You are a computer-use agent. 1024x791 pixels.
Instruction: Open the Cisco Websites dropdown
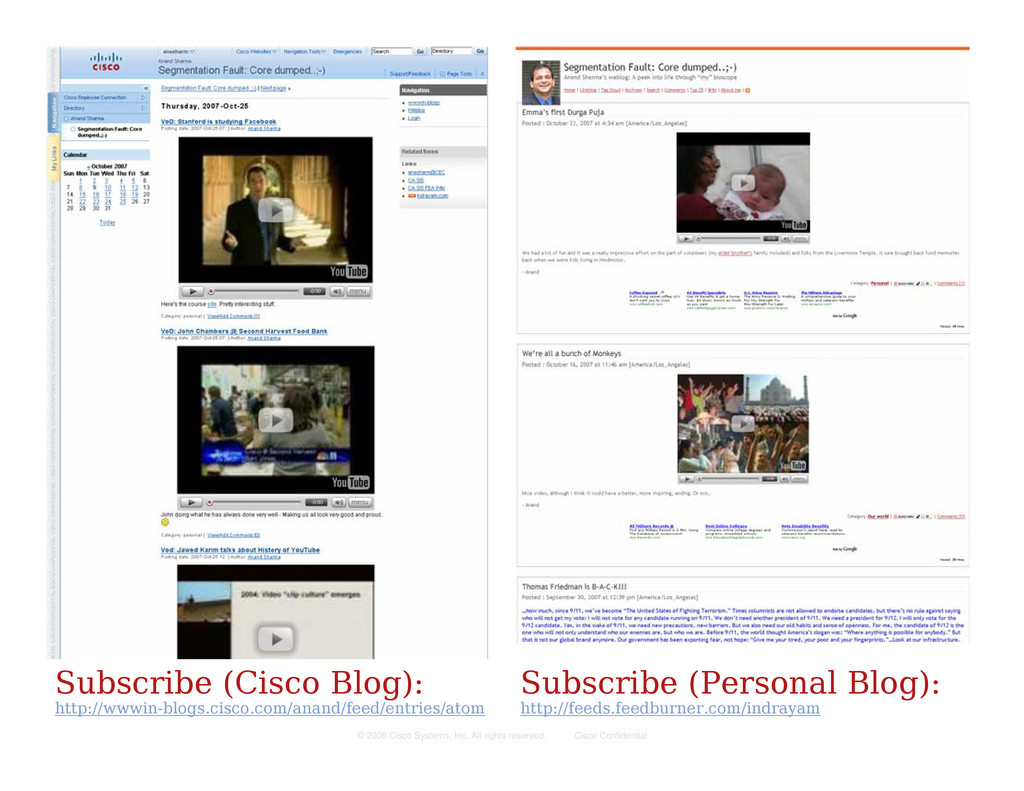(256, 51)
